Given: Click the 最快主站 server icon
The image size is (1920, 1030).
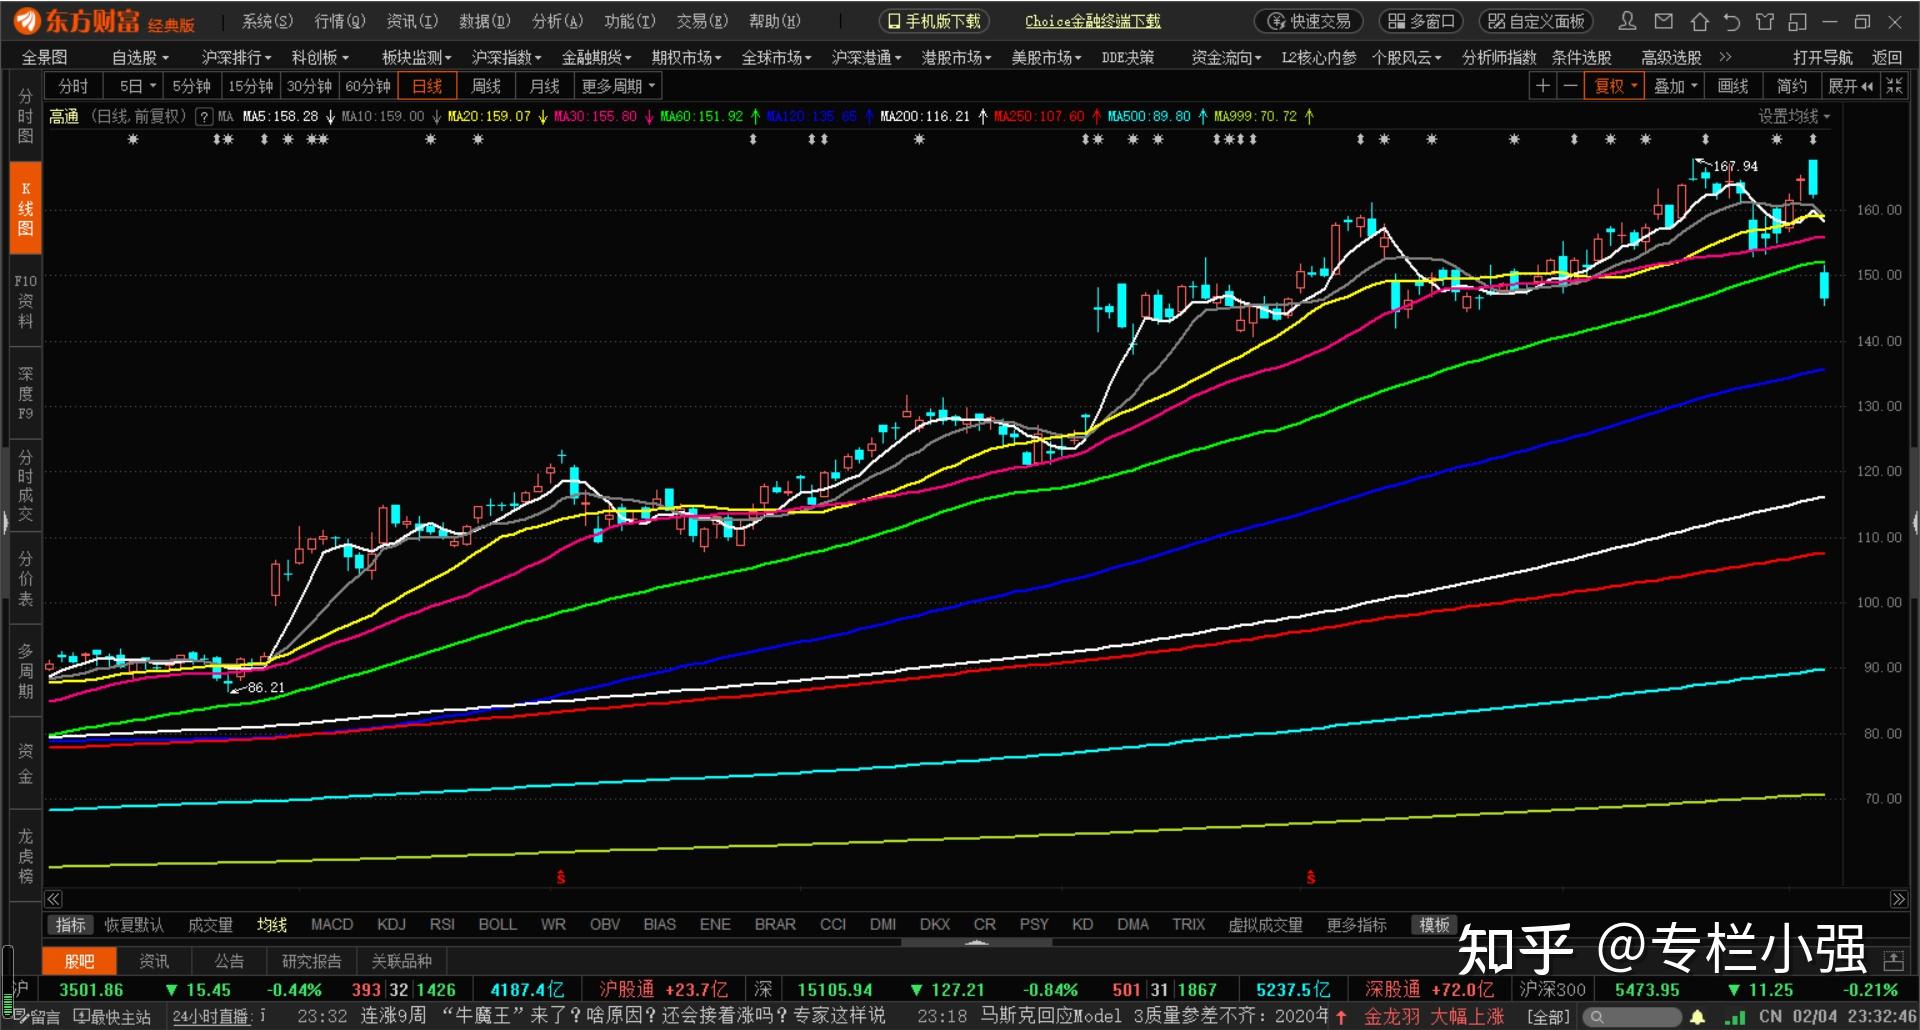Looking at the screenshot, I should pos(112,1017).
